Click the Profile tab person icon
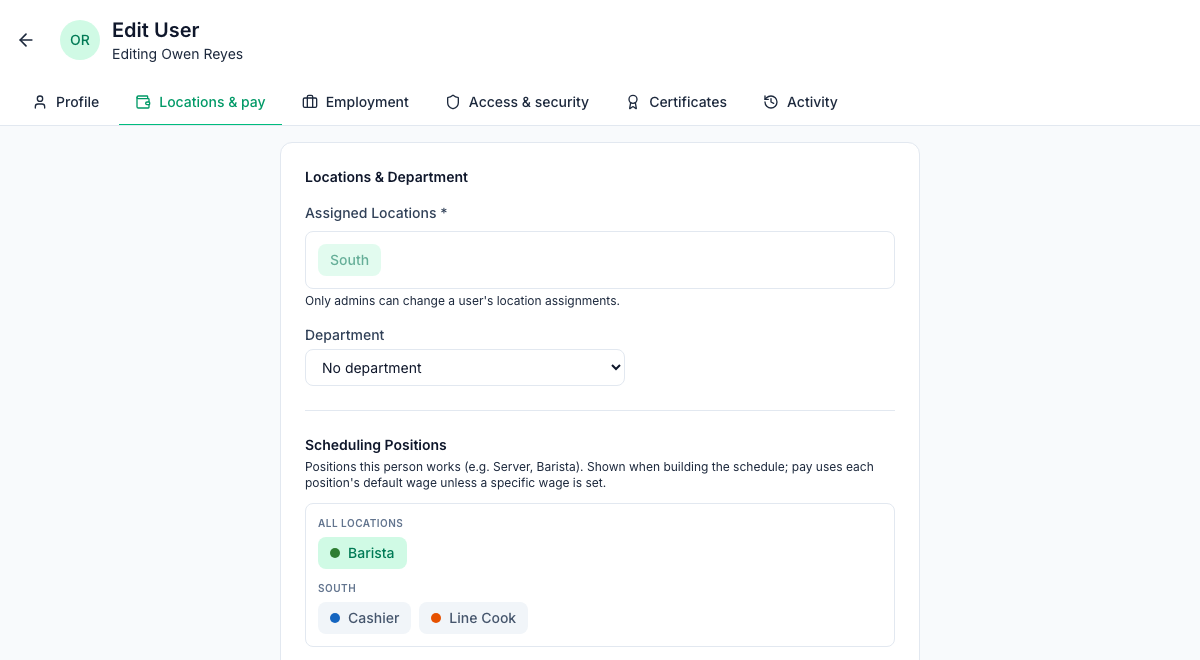Screen dimensions: 1200x660 (x=40, y=102)
